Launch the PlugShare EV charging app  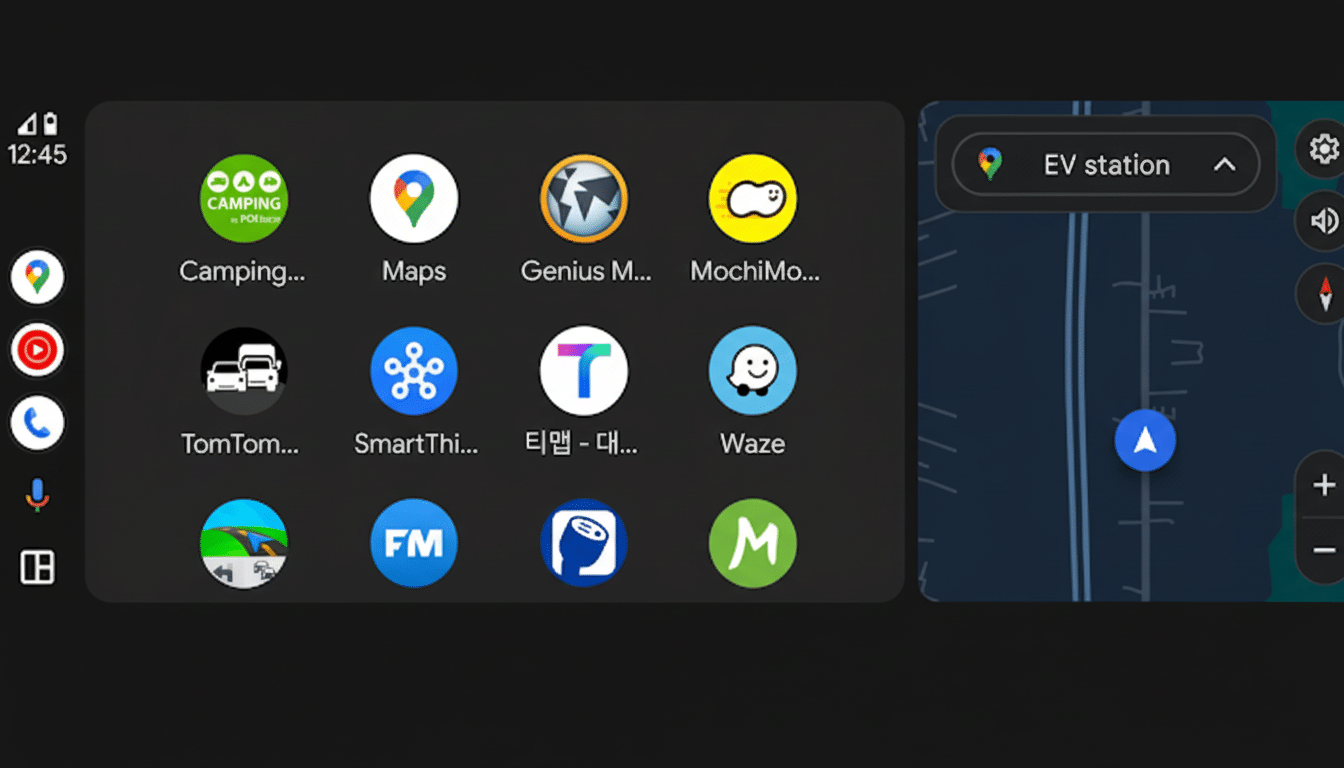(x=584, y=543)
